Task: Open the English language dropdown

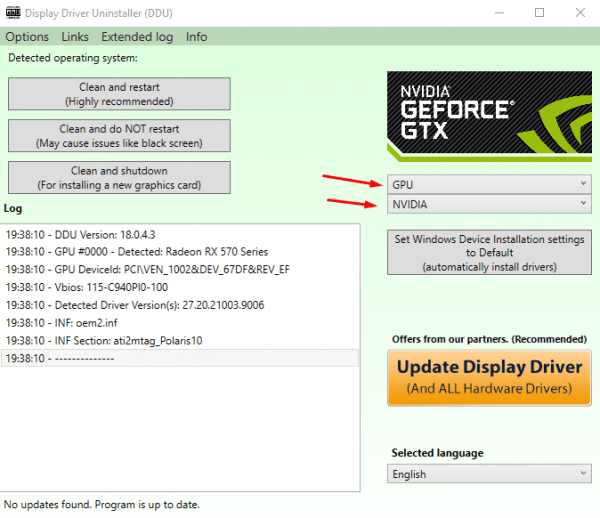Action: tap(488, 474)
